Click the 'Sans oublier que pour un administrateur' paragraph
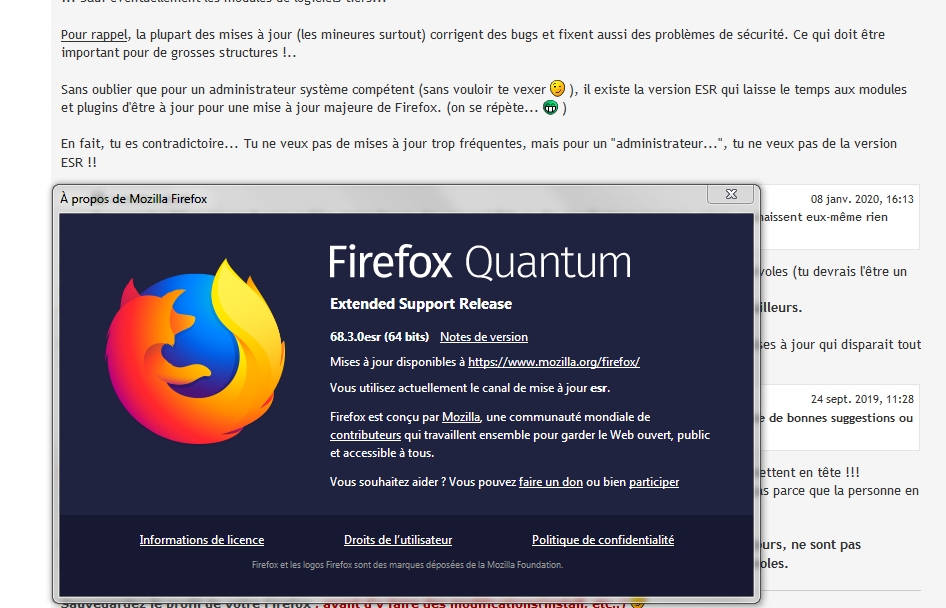This screenshot has width=946, height=608. coord(484,98)
